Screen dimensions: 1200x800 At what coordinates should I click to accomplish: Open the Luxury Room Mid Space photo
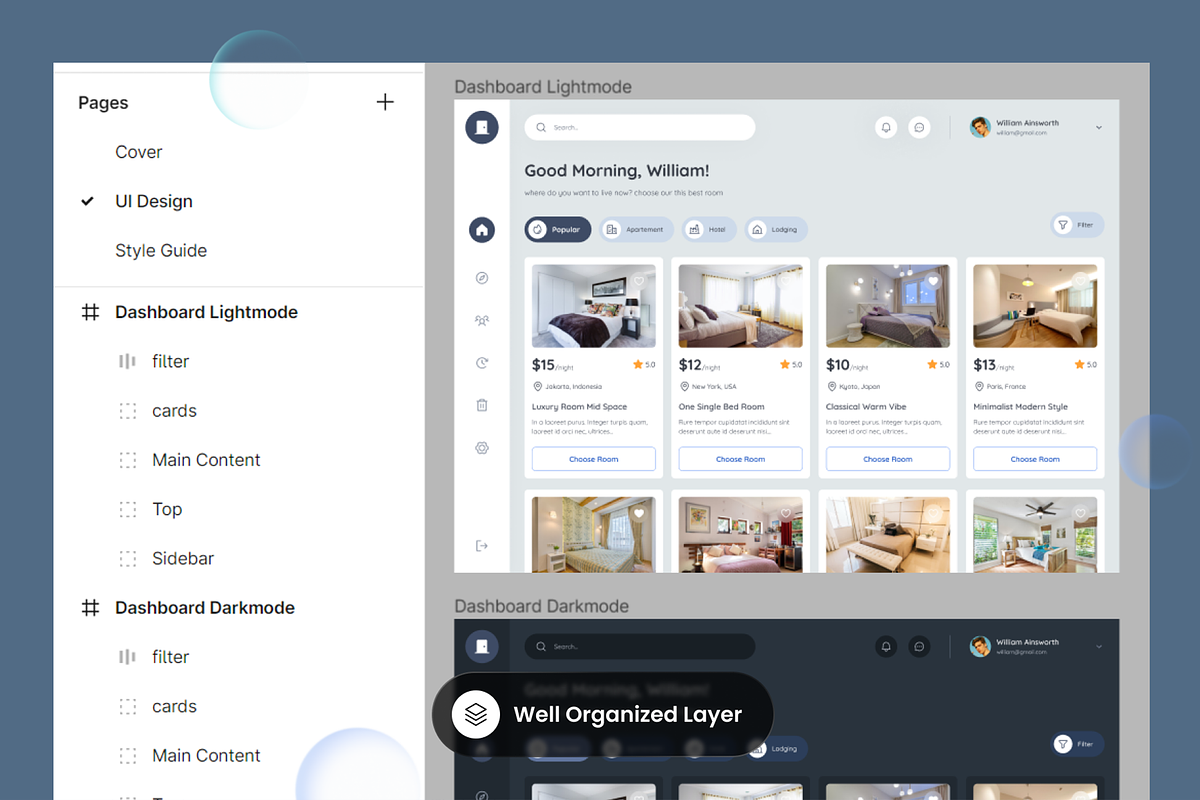pyautogui.click(x=593, y=306)
